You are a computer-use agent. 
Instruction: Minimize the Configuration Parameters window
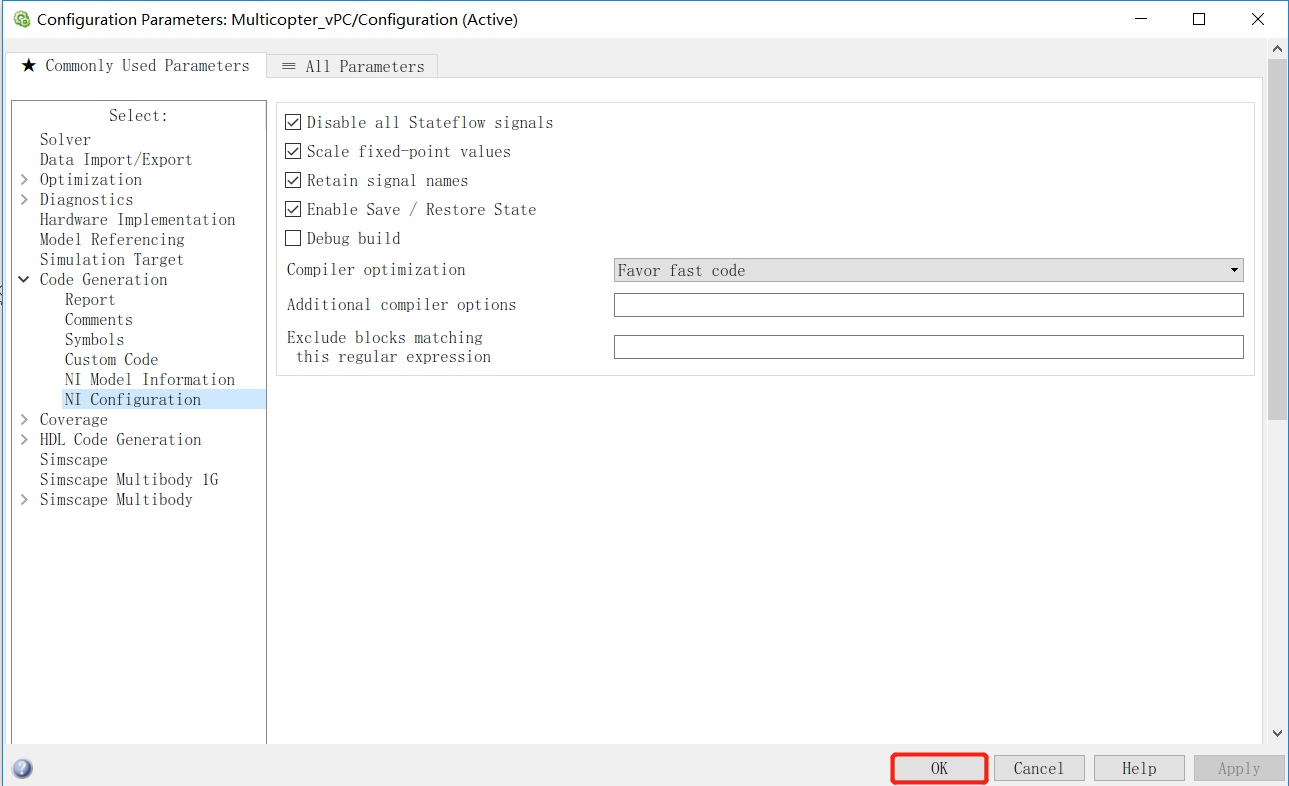[1141, 19]
